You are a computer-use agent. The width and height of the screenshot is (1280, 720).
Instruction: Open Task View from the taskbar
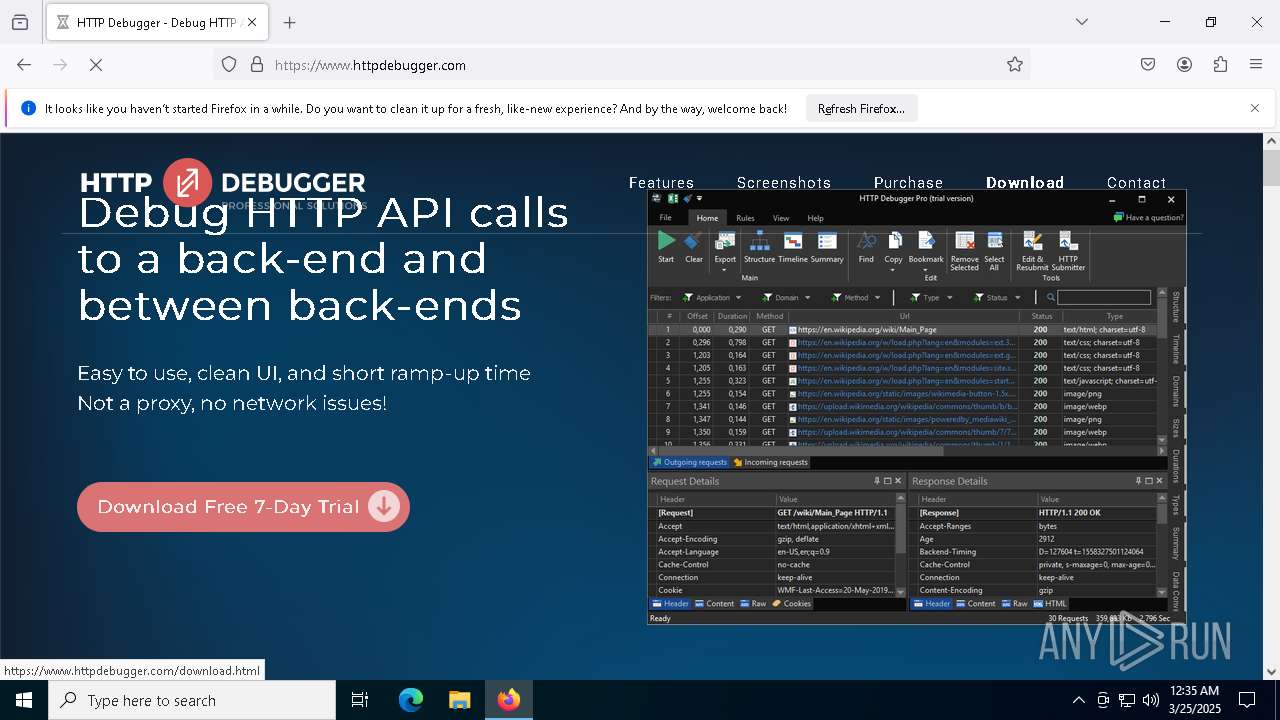tap(360, 700)
